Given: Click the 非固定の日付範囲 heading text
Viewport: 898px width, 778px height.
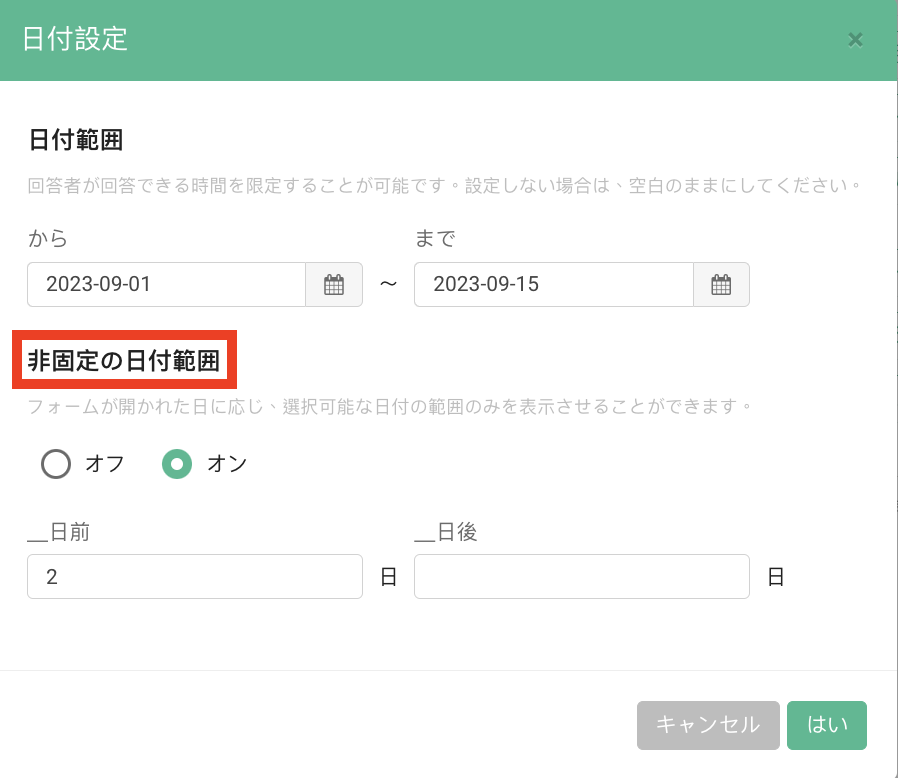Looking at the screenshot, I should 124,360.
